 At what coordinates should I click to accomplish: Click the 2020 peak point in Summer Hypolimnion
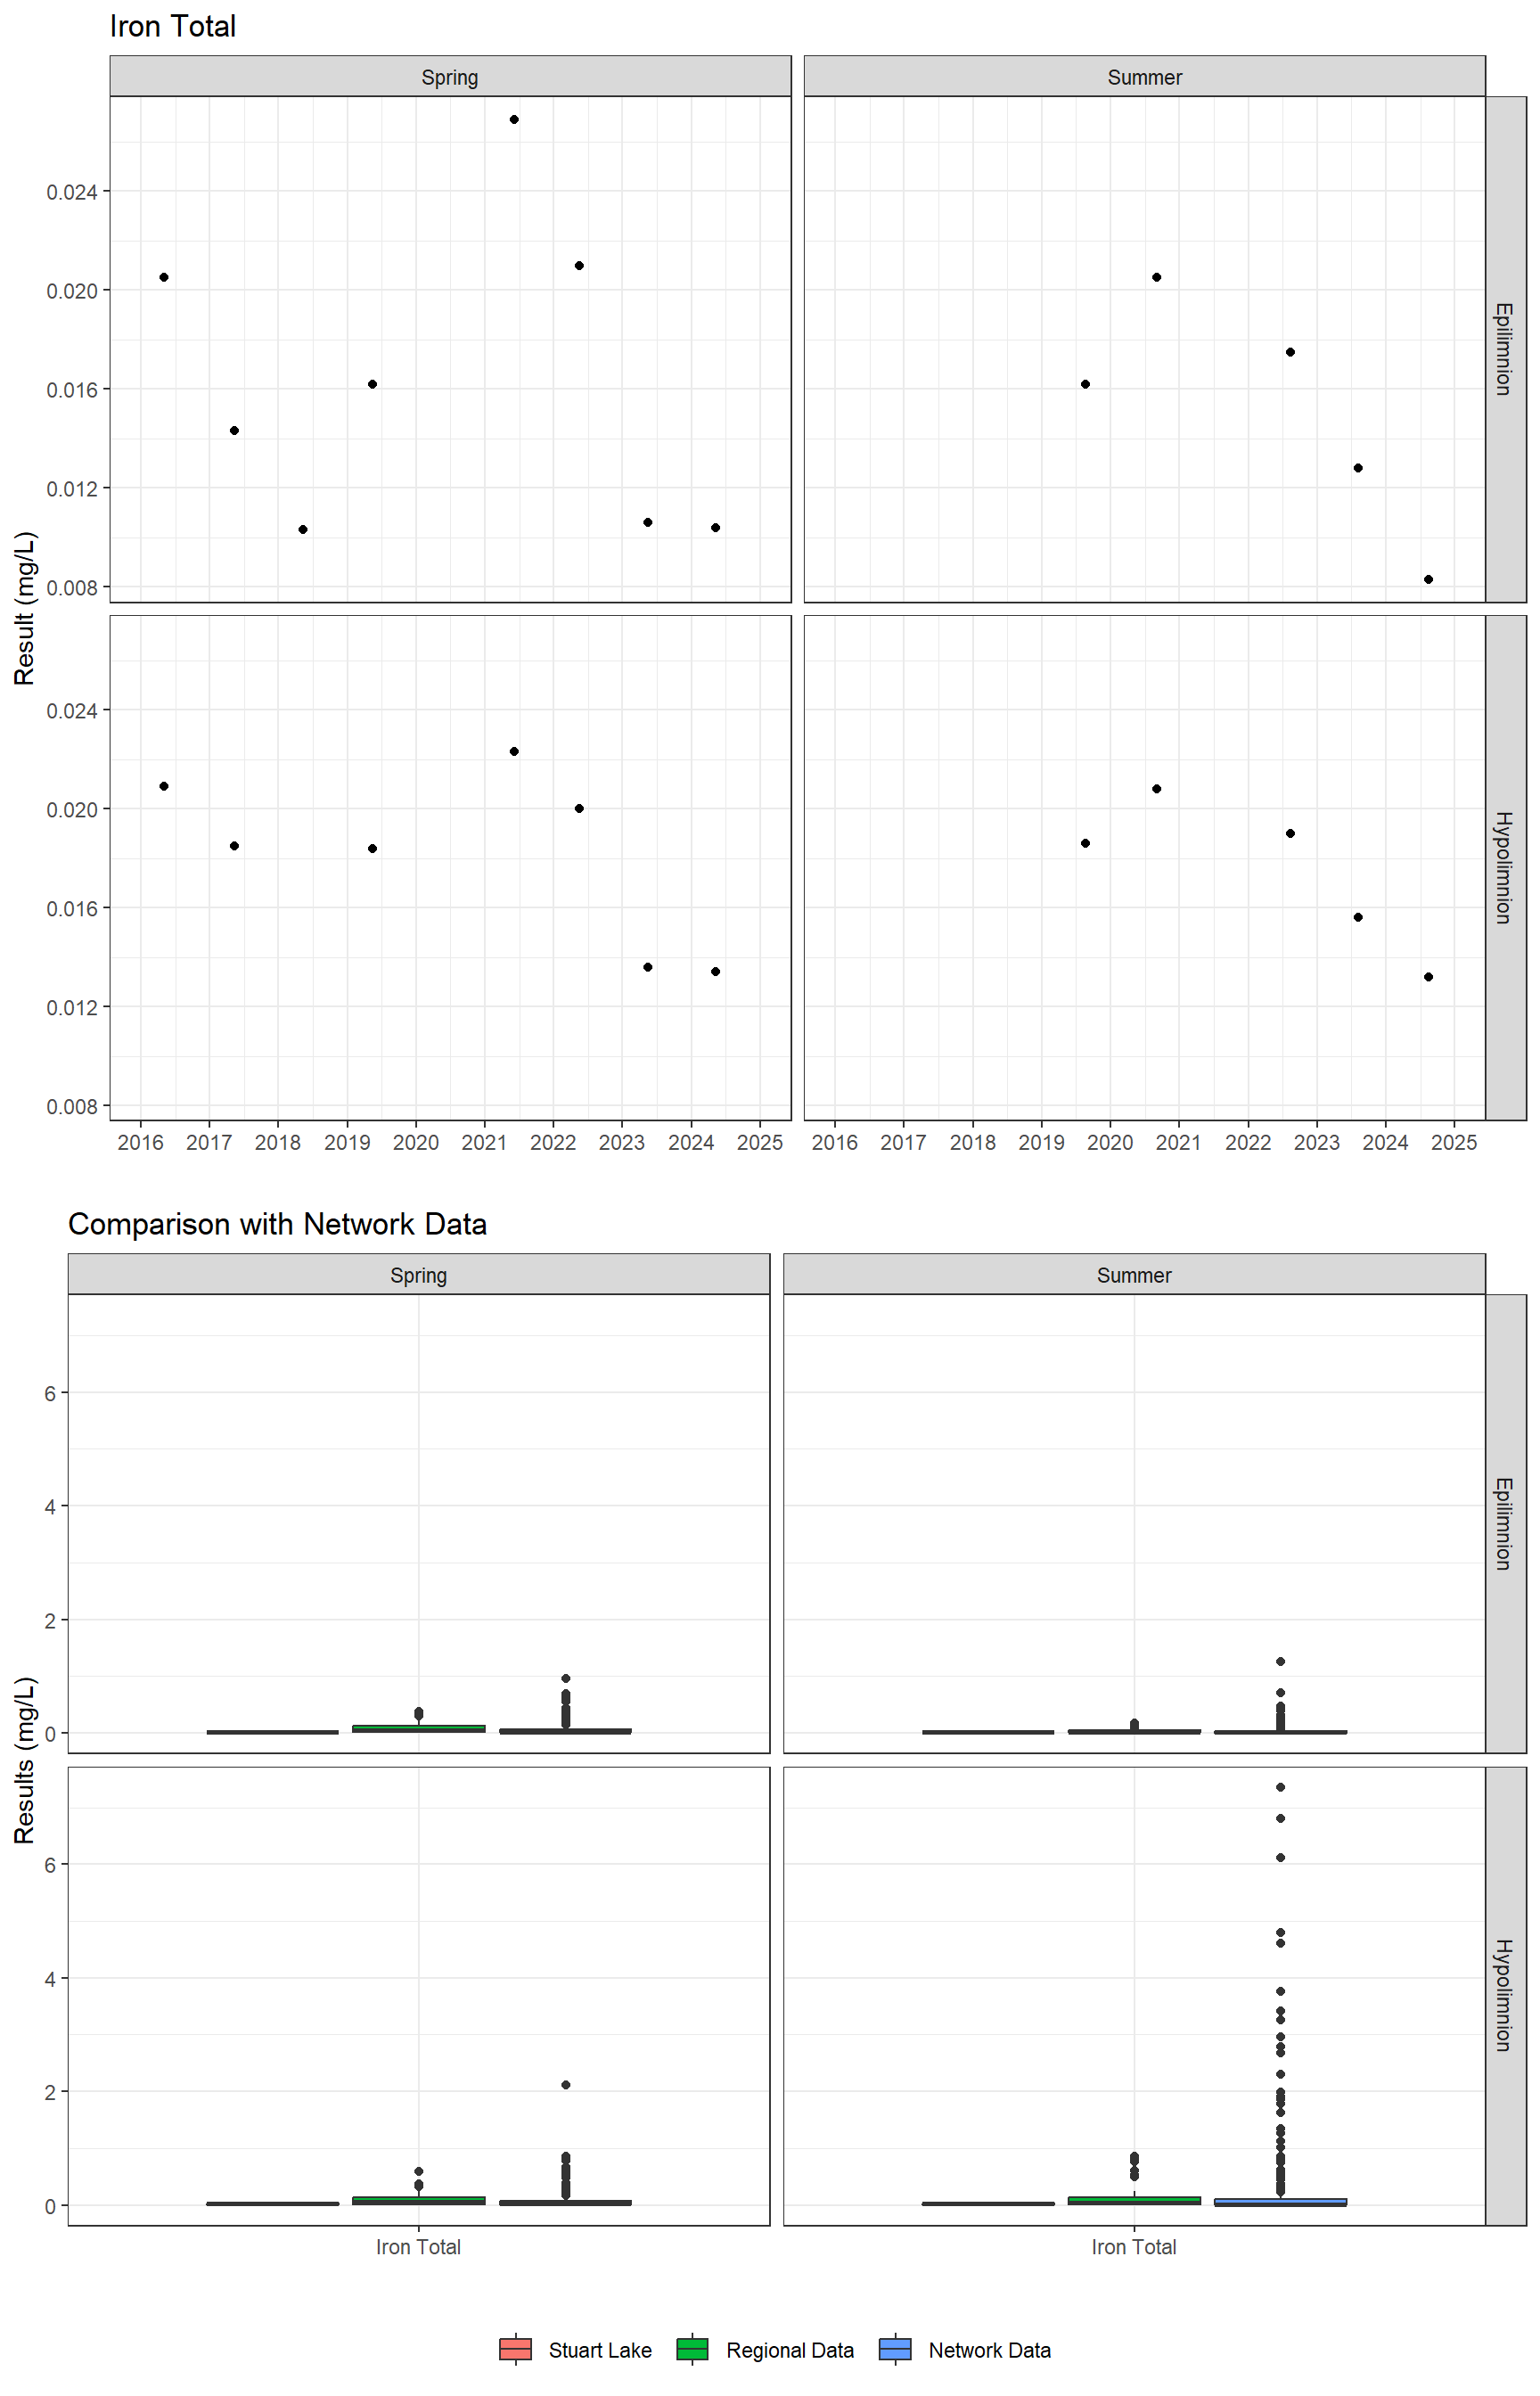pyautogui.click(x=1157, y=789)
